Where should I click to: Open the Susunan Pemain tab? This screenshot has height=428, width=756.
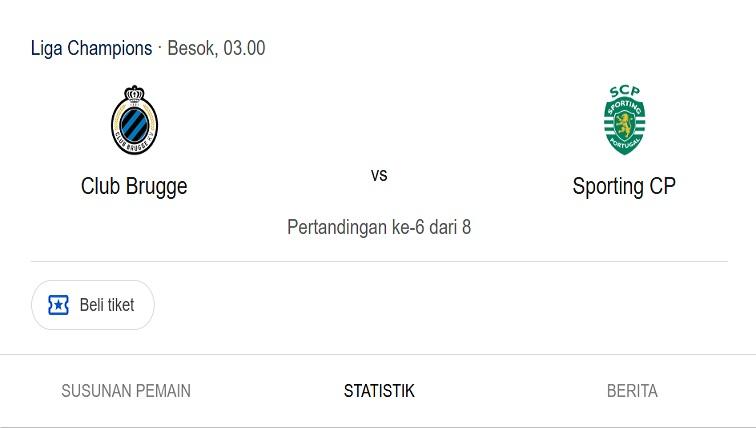[126, 391]
